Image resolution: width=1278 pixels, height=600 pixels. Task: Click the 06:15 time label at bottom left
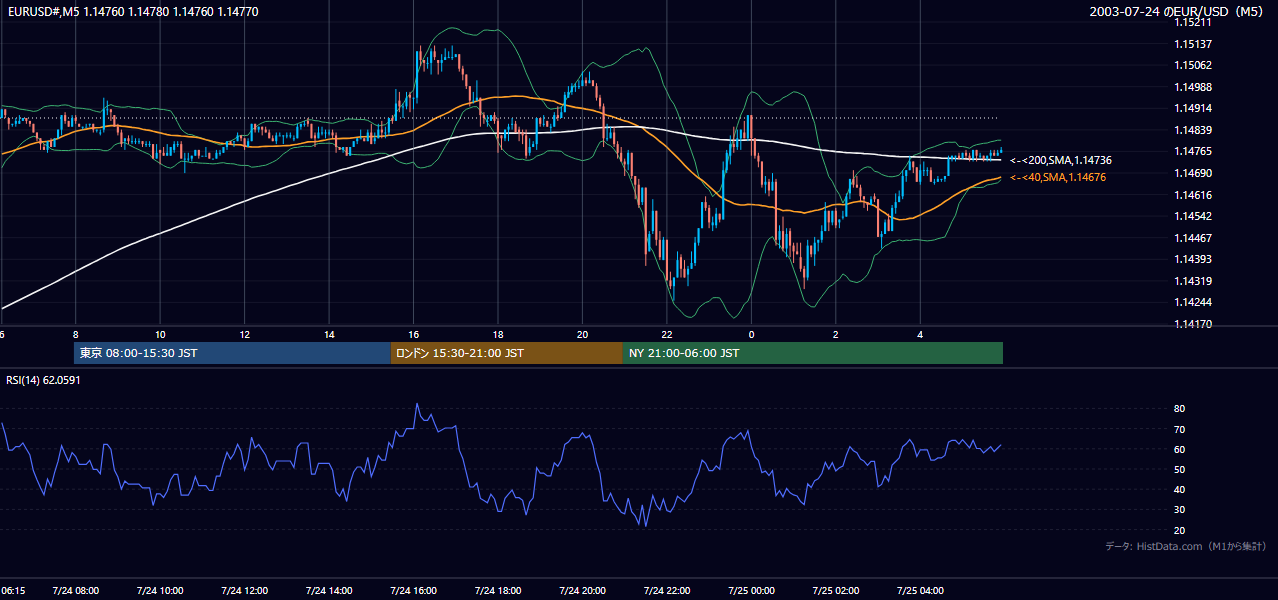coord(13,591)
